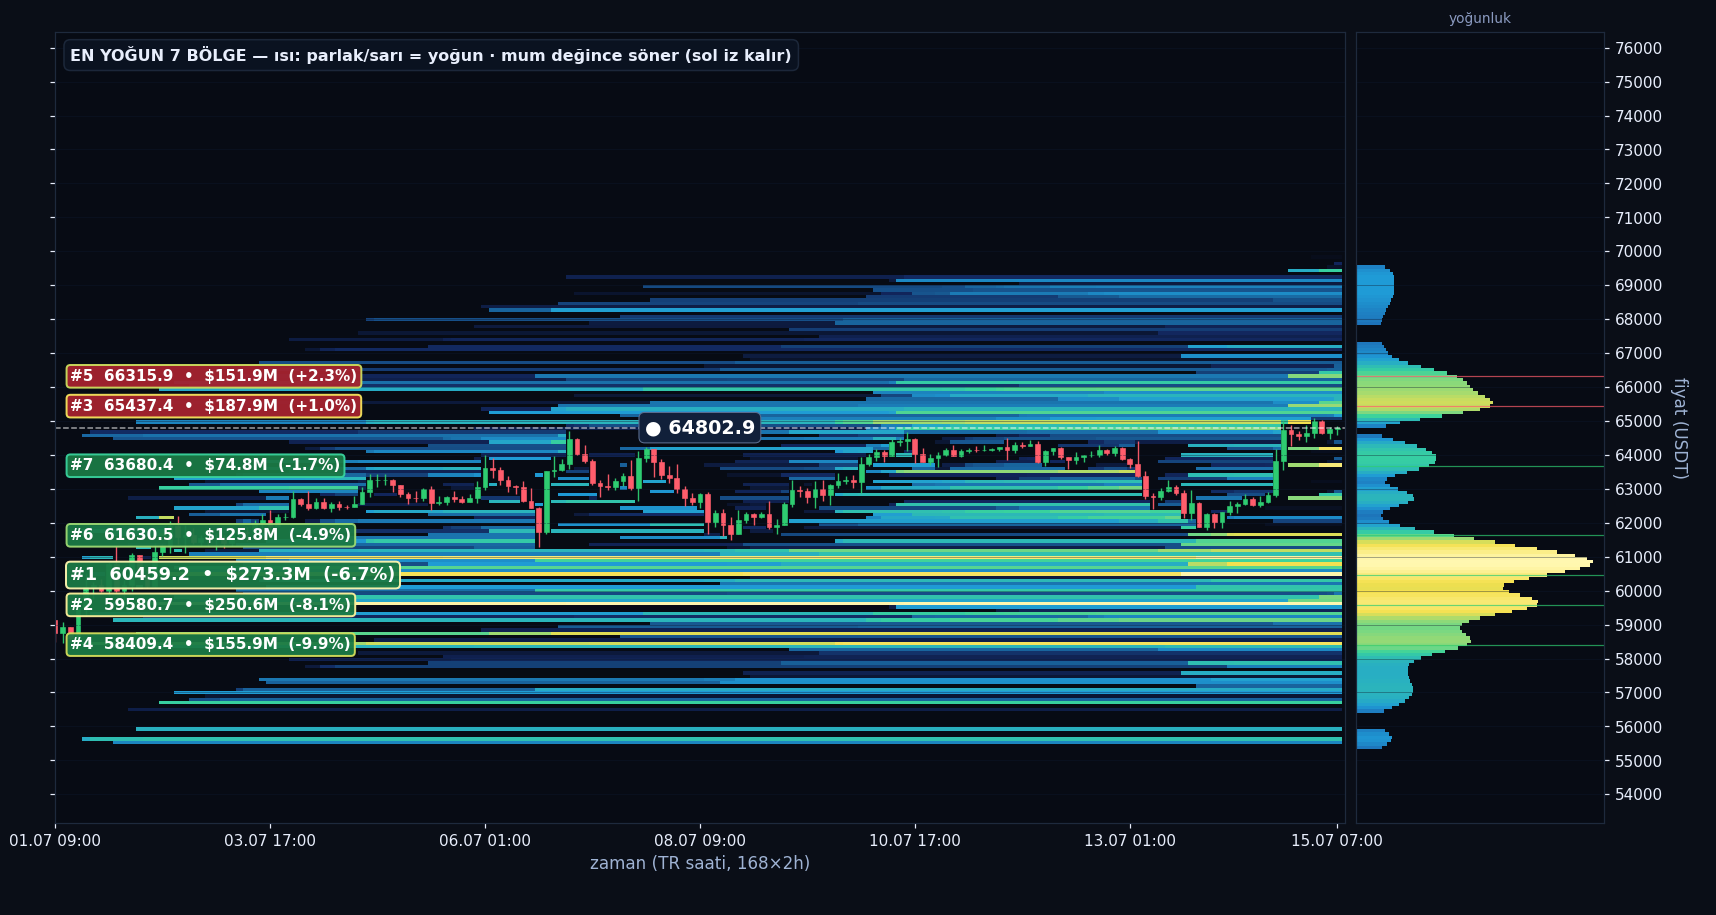Select the #6 61630.5 zone label
Screen dimensions: 1716x915
(x=210, y=535)
